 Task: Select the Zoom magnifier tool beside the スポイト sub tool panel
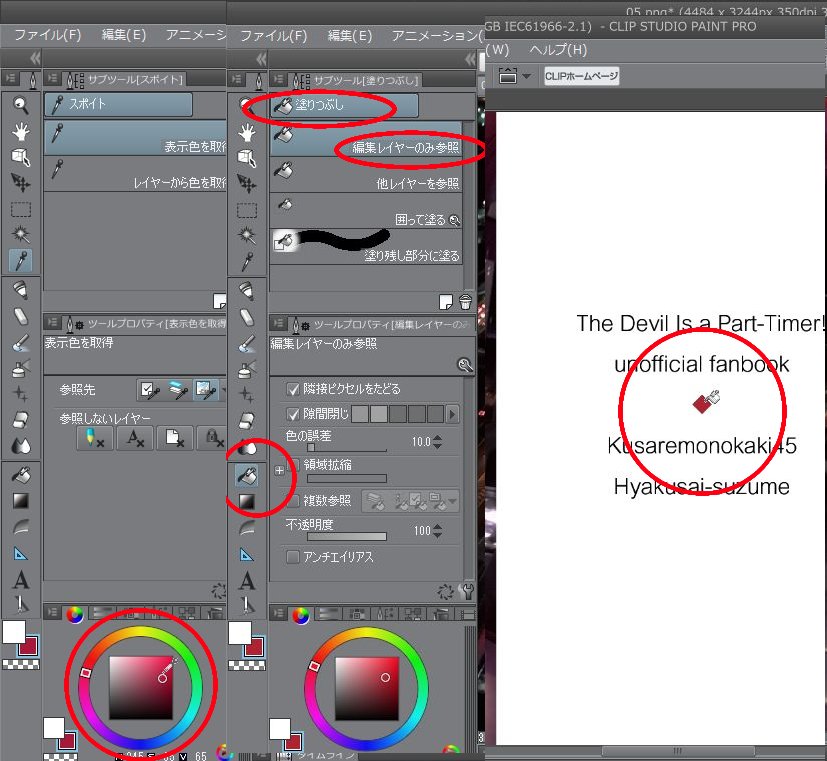tap(21, 105)
